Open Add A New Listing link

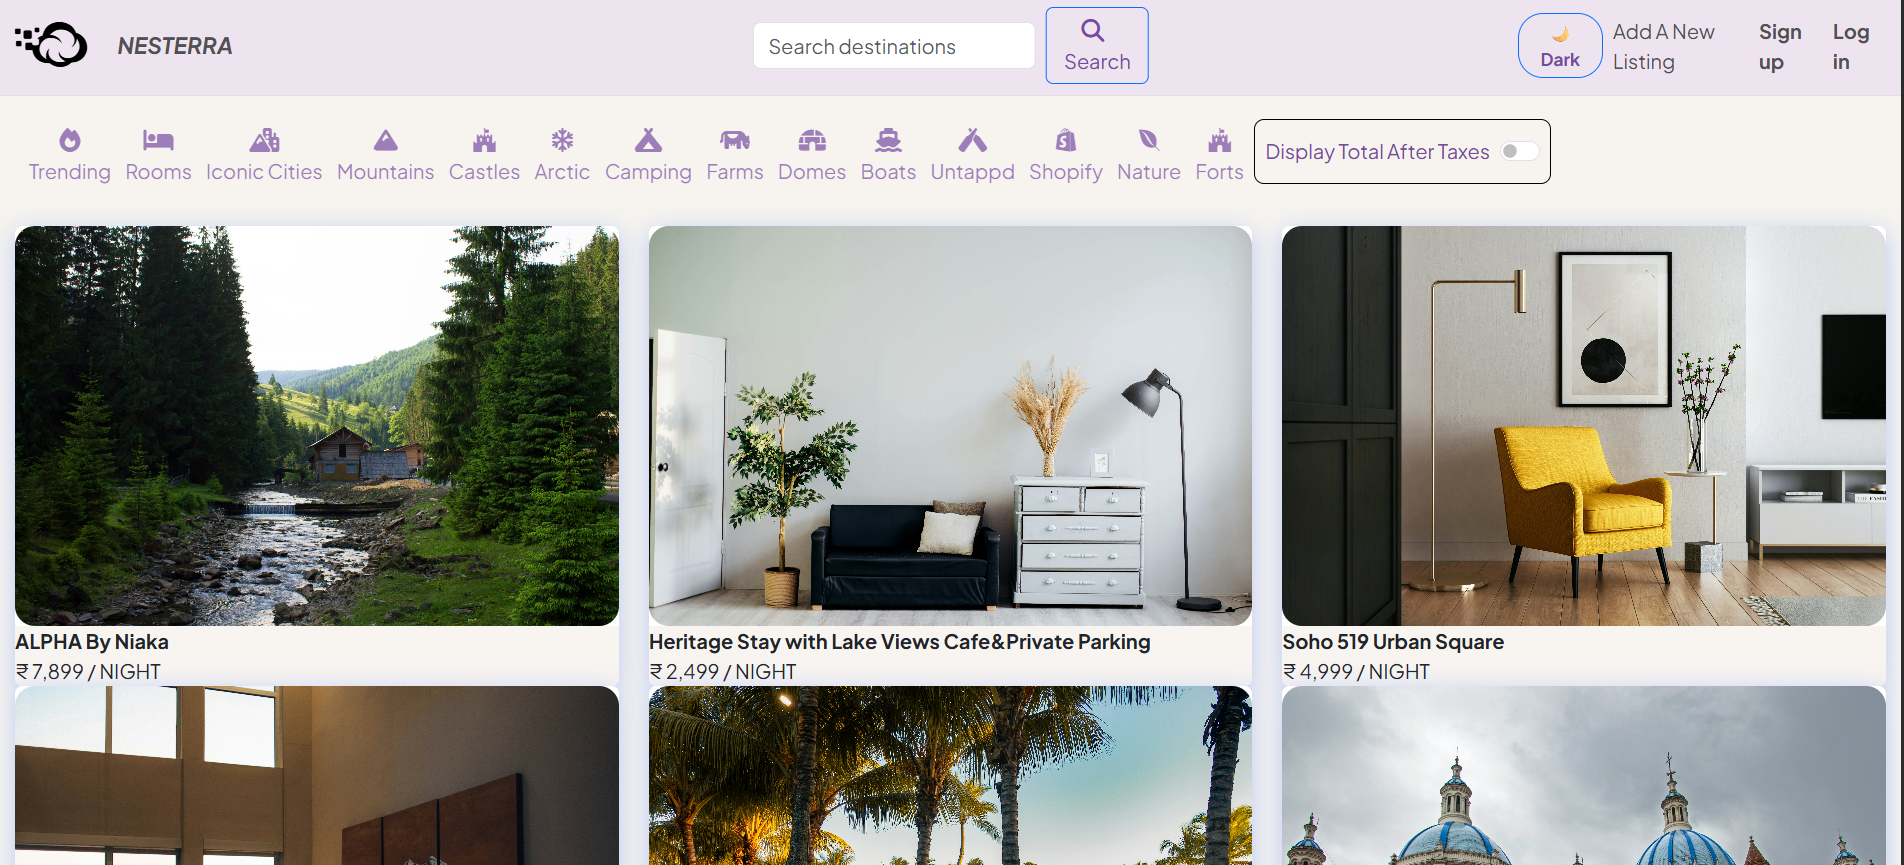(1663, 46)
